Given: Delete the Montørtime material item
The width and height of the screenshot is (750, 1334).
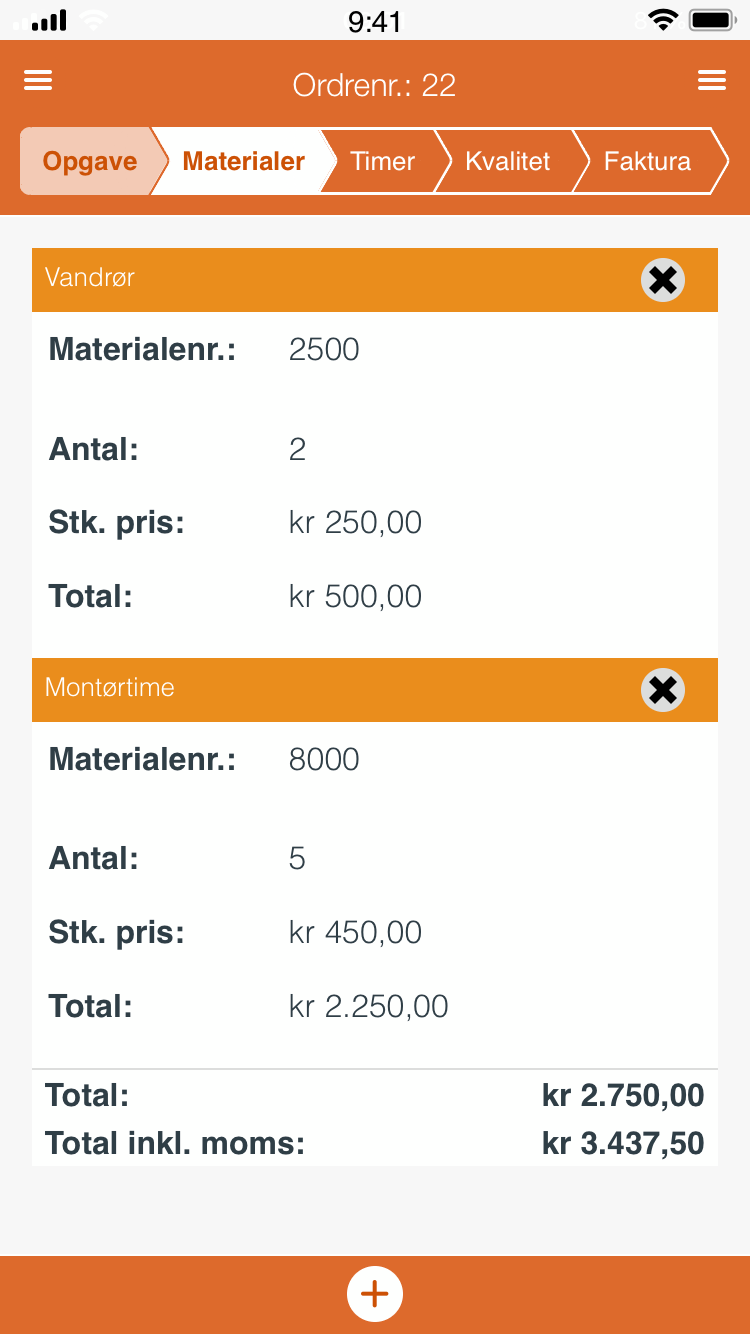Looking at the screenshot, I should [x=662, y=690].
